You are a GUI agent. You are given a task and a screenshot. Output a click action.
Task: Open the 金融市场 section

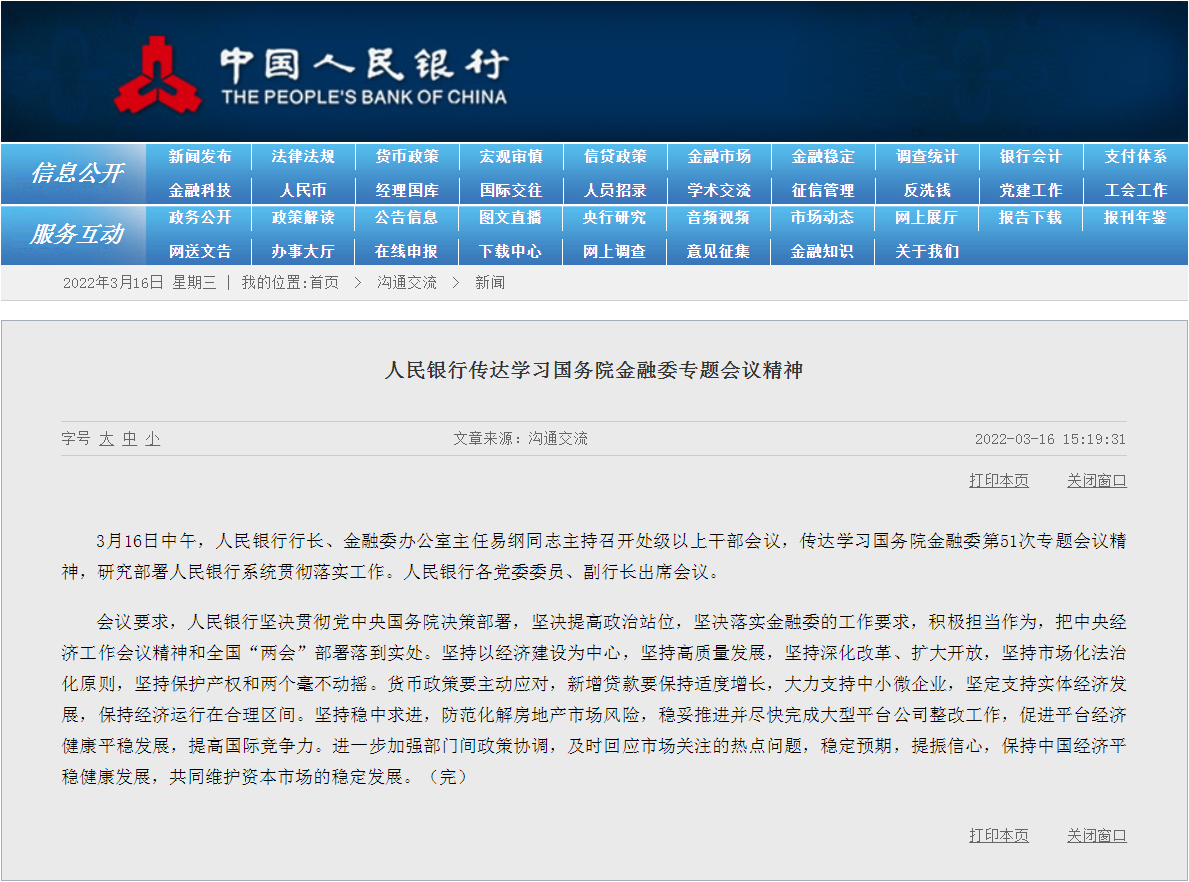719,156
